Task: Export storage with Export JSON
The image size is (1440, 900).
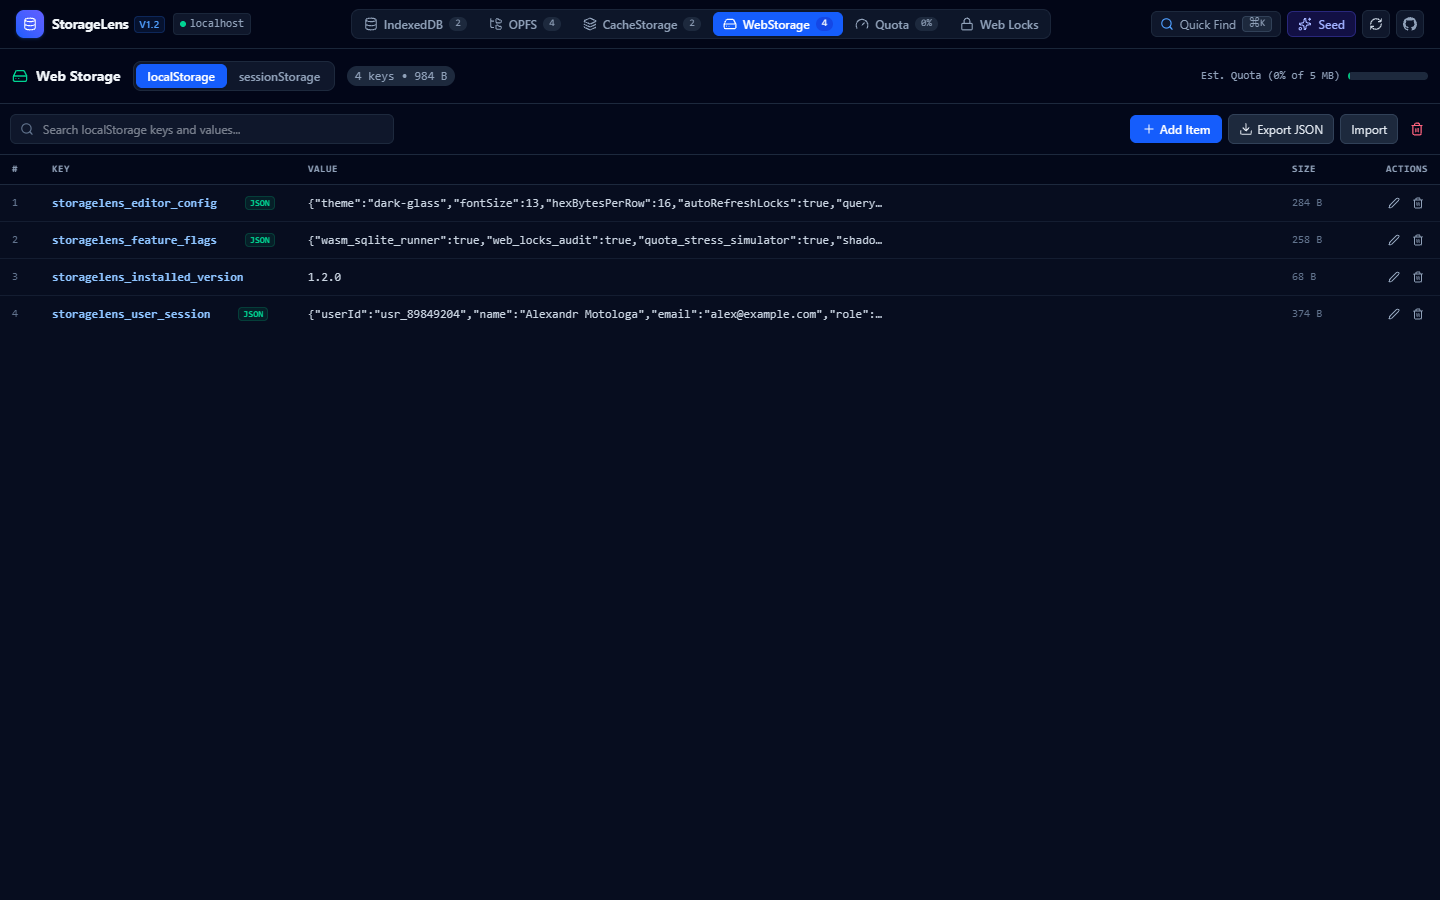Action: click(1281, 129)
